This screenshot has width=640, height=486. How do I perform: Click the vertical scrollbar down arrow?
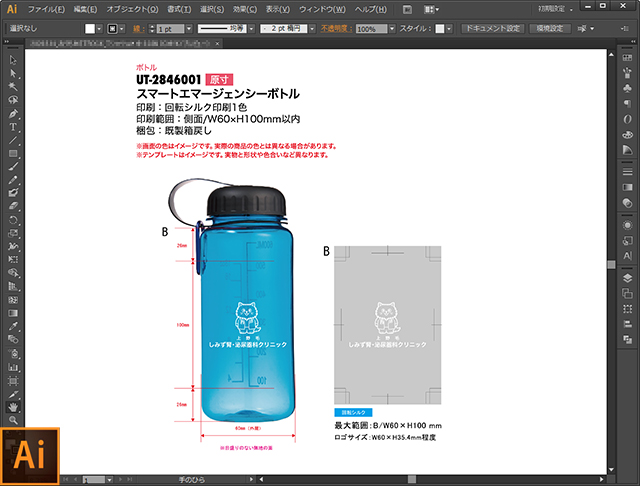[611, 469]
